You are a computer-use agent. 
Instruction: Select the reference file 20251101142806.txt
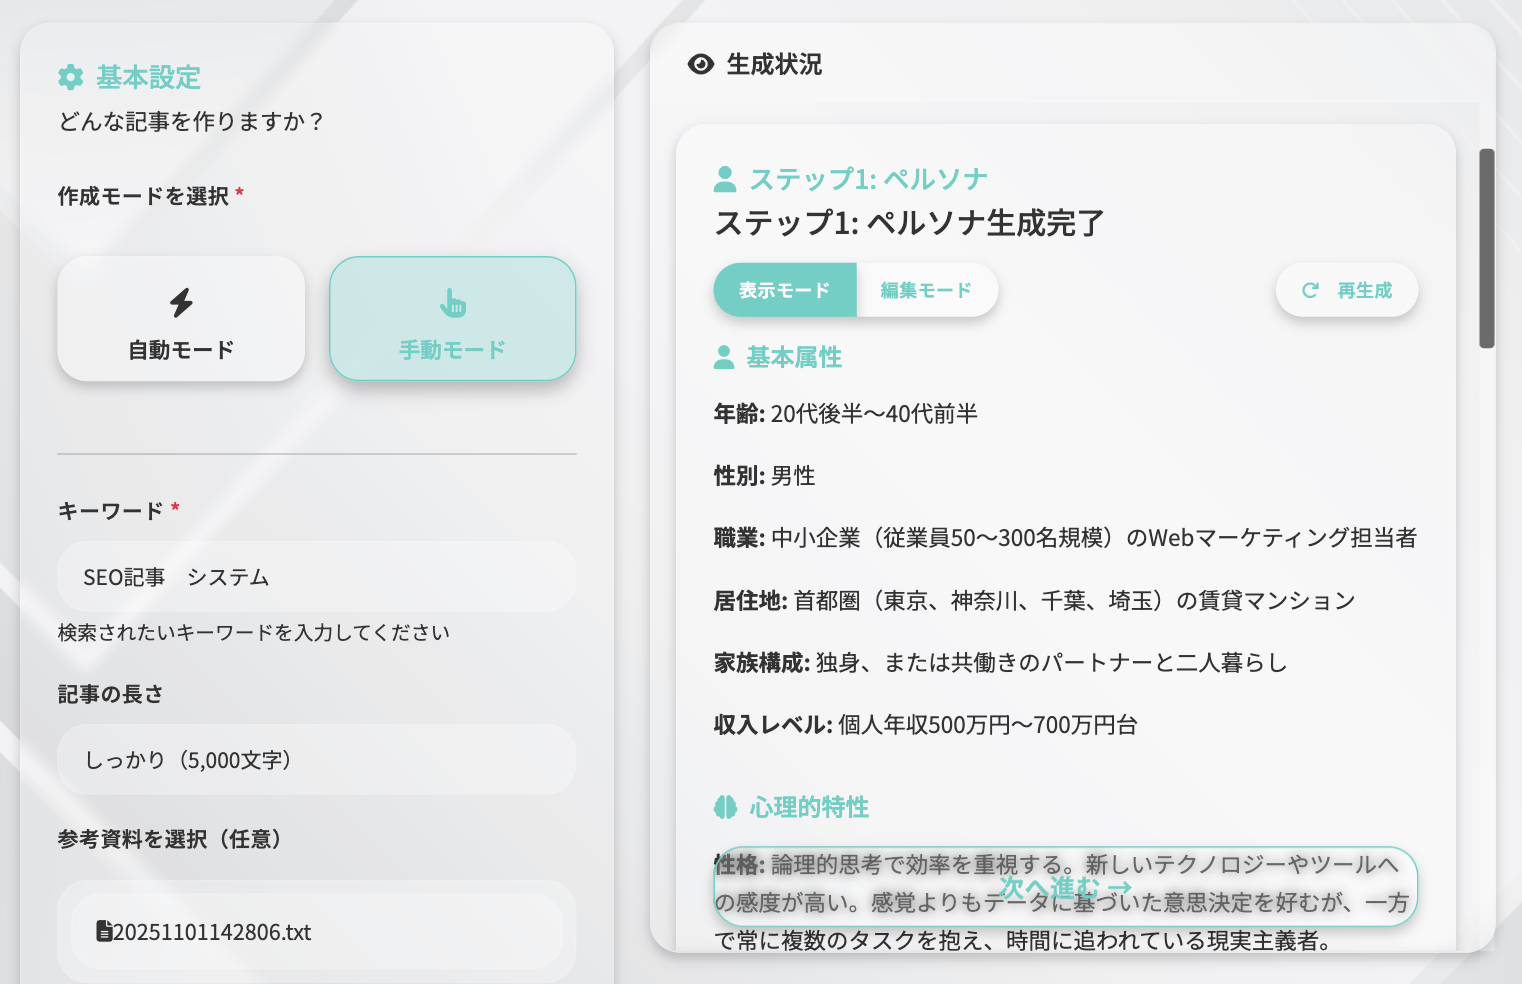tap(316, 931)
